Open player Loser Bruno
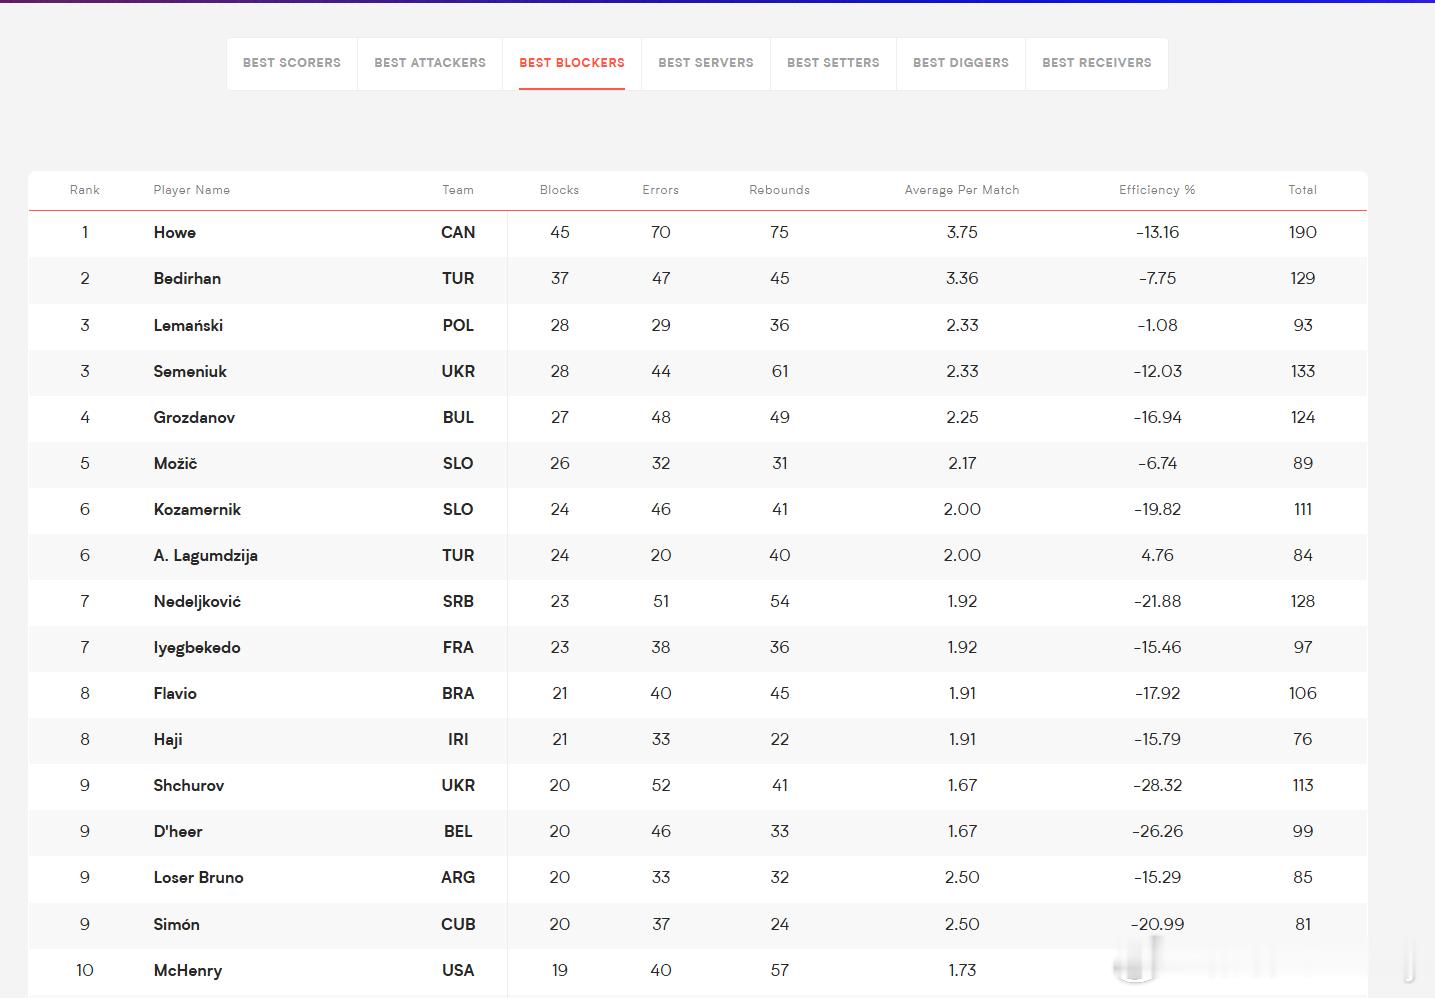 [x=199, y=878]
